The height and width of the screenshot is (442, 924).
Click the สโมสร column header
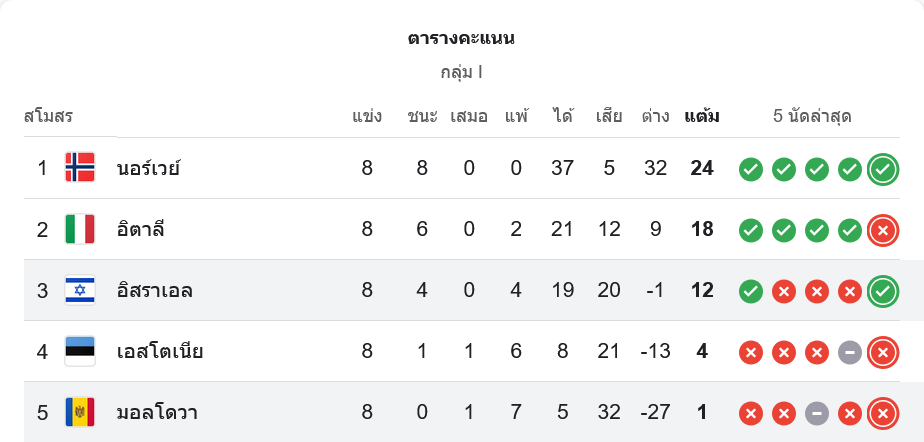48,116
